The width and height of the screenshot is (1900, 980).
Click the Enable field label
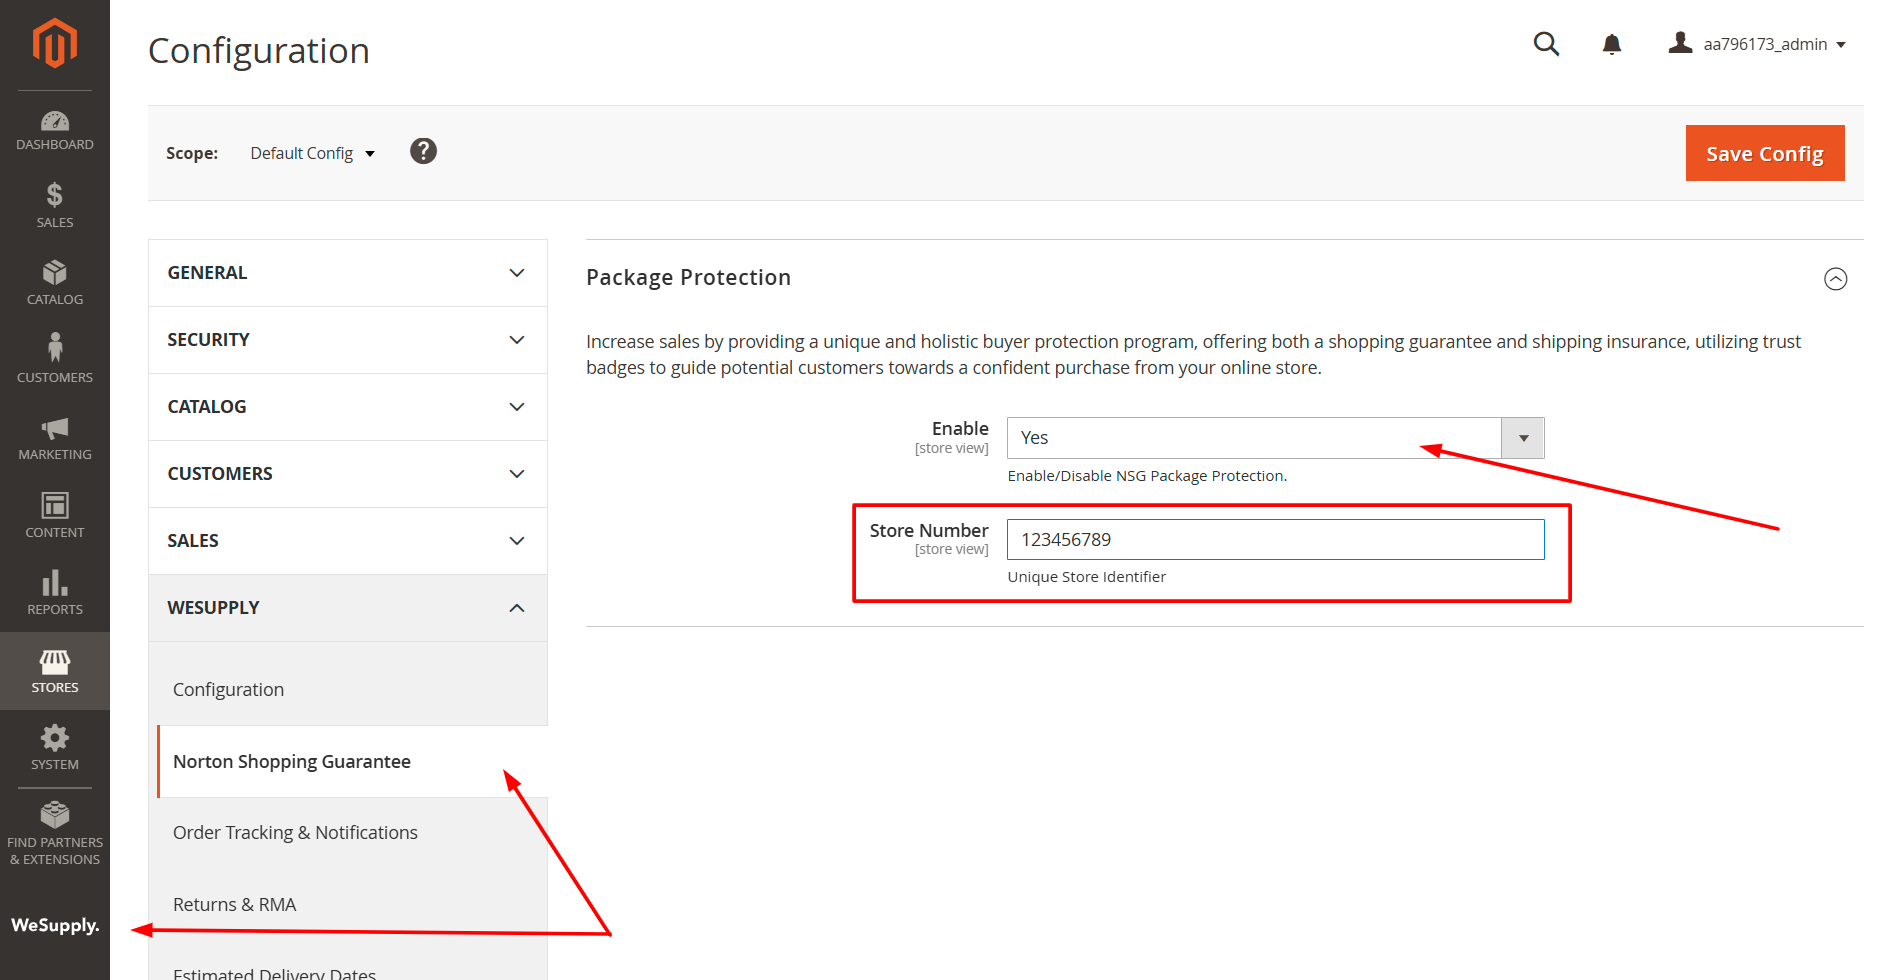(x=960, y=428)
